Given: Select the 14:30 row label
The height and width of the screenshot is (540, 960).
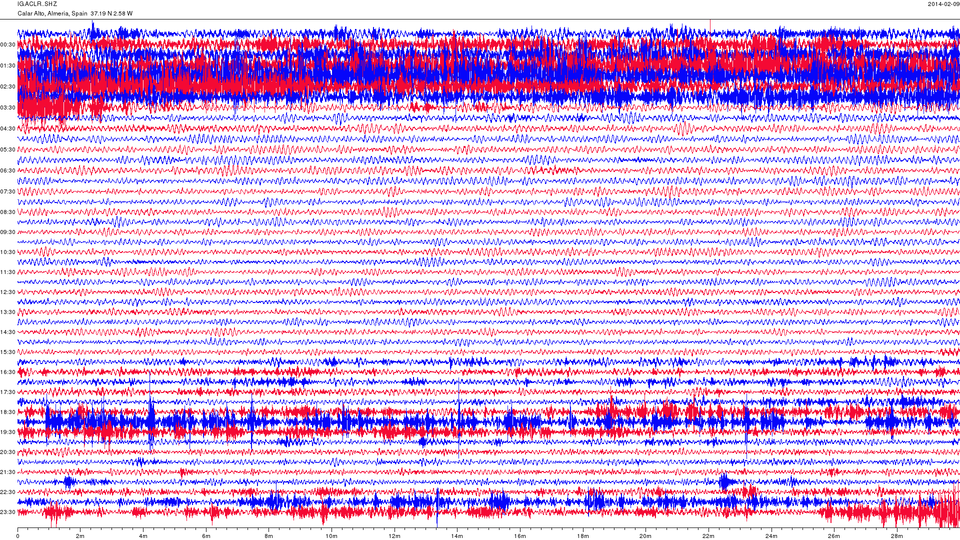Looking at the screenshot, I should [8, 332].
